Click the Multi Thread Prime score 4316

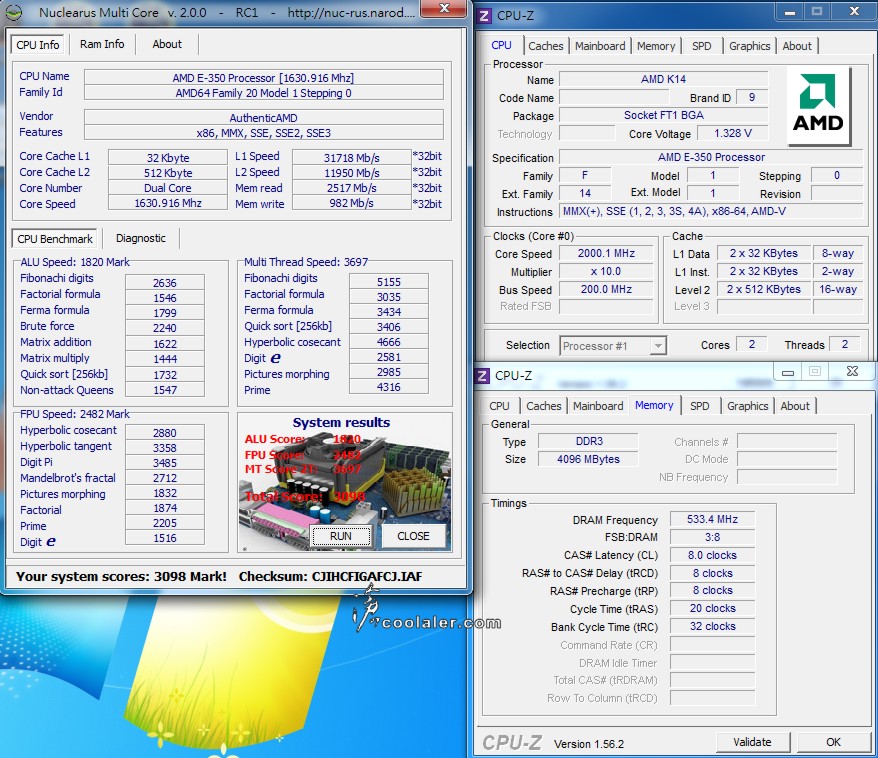pos(389,387)
